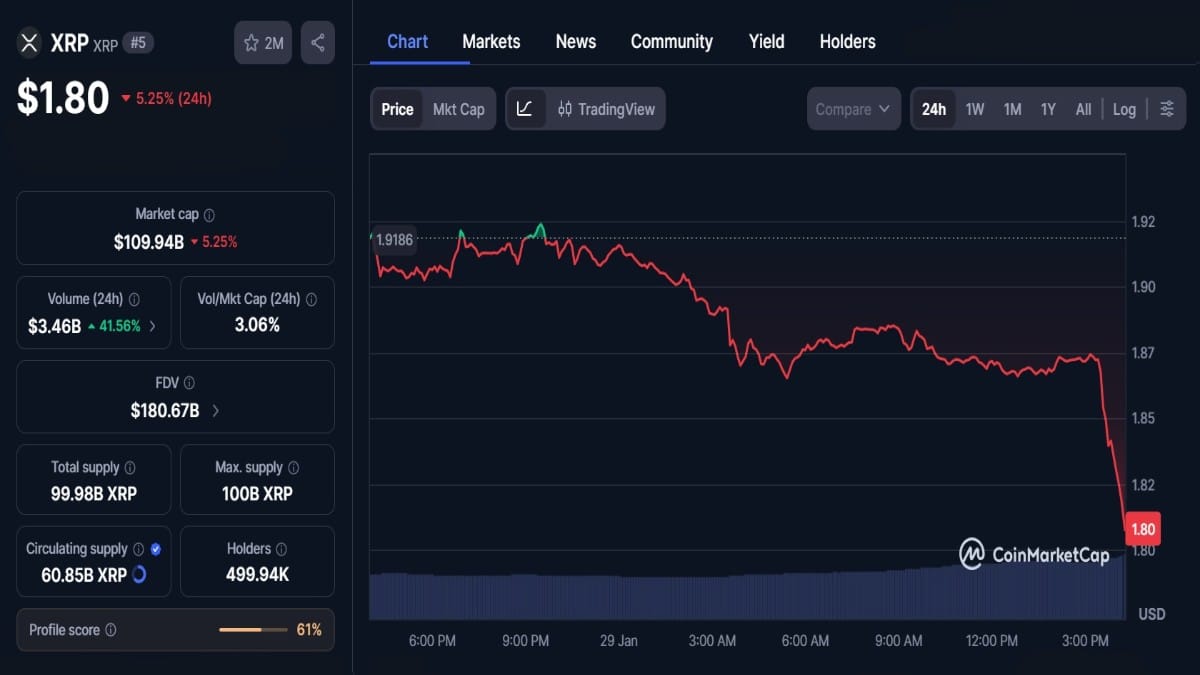Share XRP page via share icon

coord(318,43)
